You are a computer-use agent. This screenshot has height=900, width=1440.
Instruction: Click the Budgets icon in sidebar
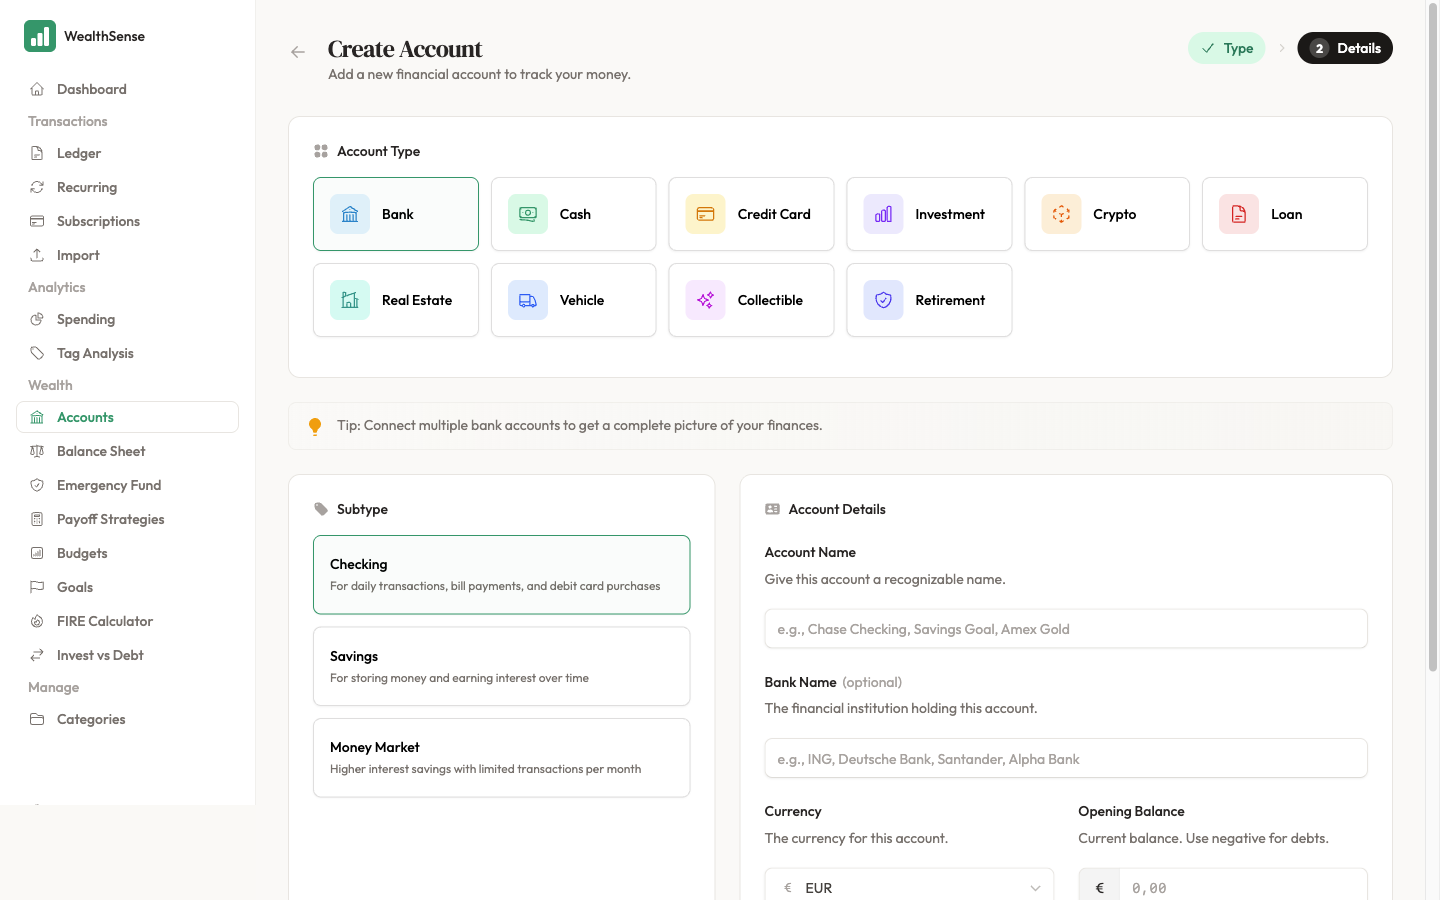pyautogui.click(x=37, y=553)
